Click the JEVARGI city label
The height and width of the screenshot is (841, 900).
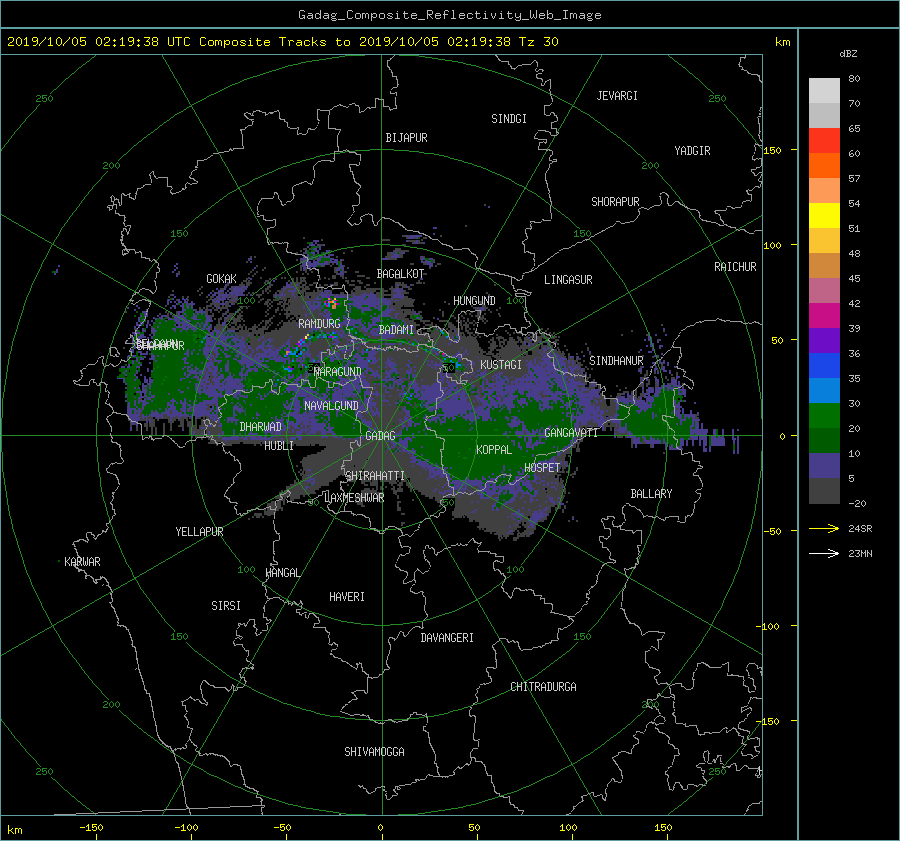point(617,96)
